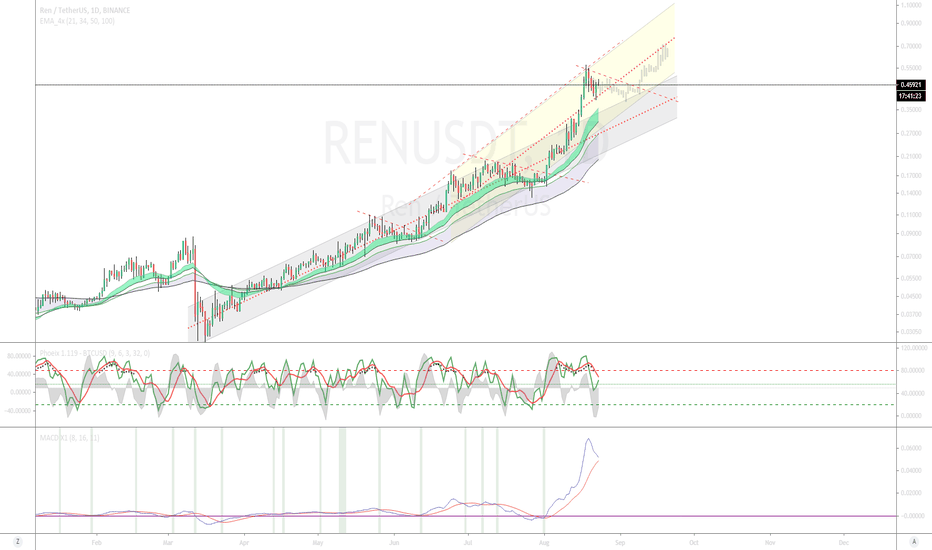Screen dimensions: 932x550
Task: Toggle auto scale with the A button
Action: (x=914, y=542)
